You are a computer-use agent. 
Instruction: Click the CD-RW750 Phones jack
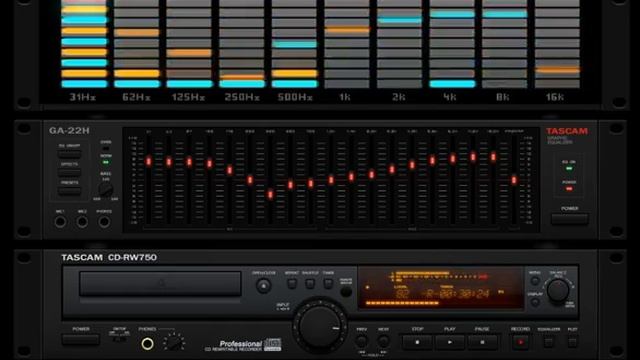click(x=147, y=344)
